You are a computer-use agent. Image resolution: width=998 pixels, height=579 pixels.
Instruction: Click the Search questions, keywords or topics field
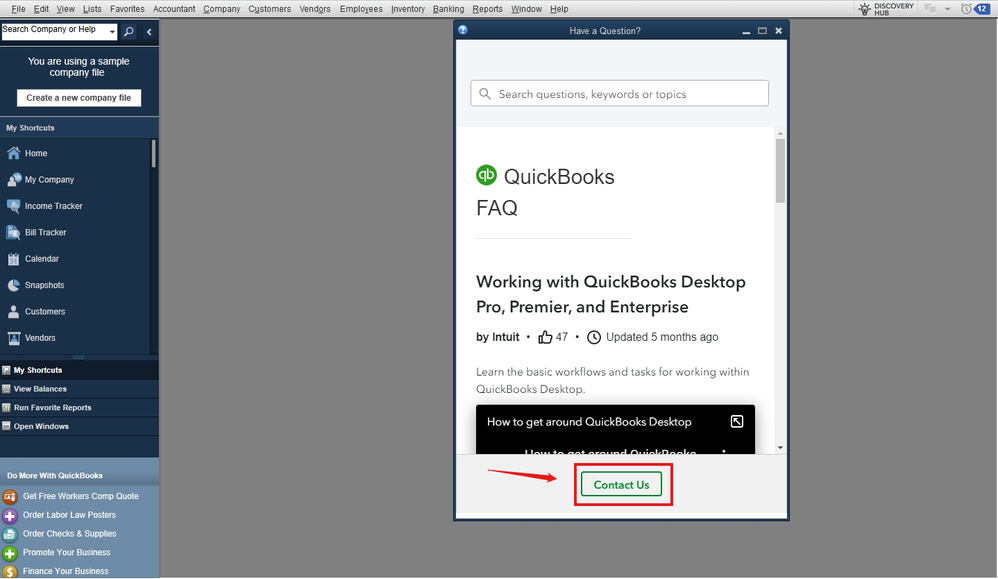tap(619, 94)
